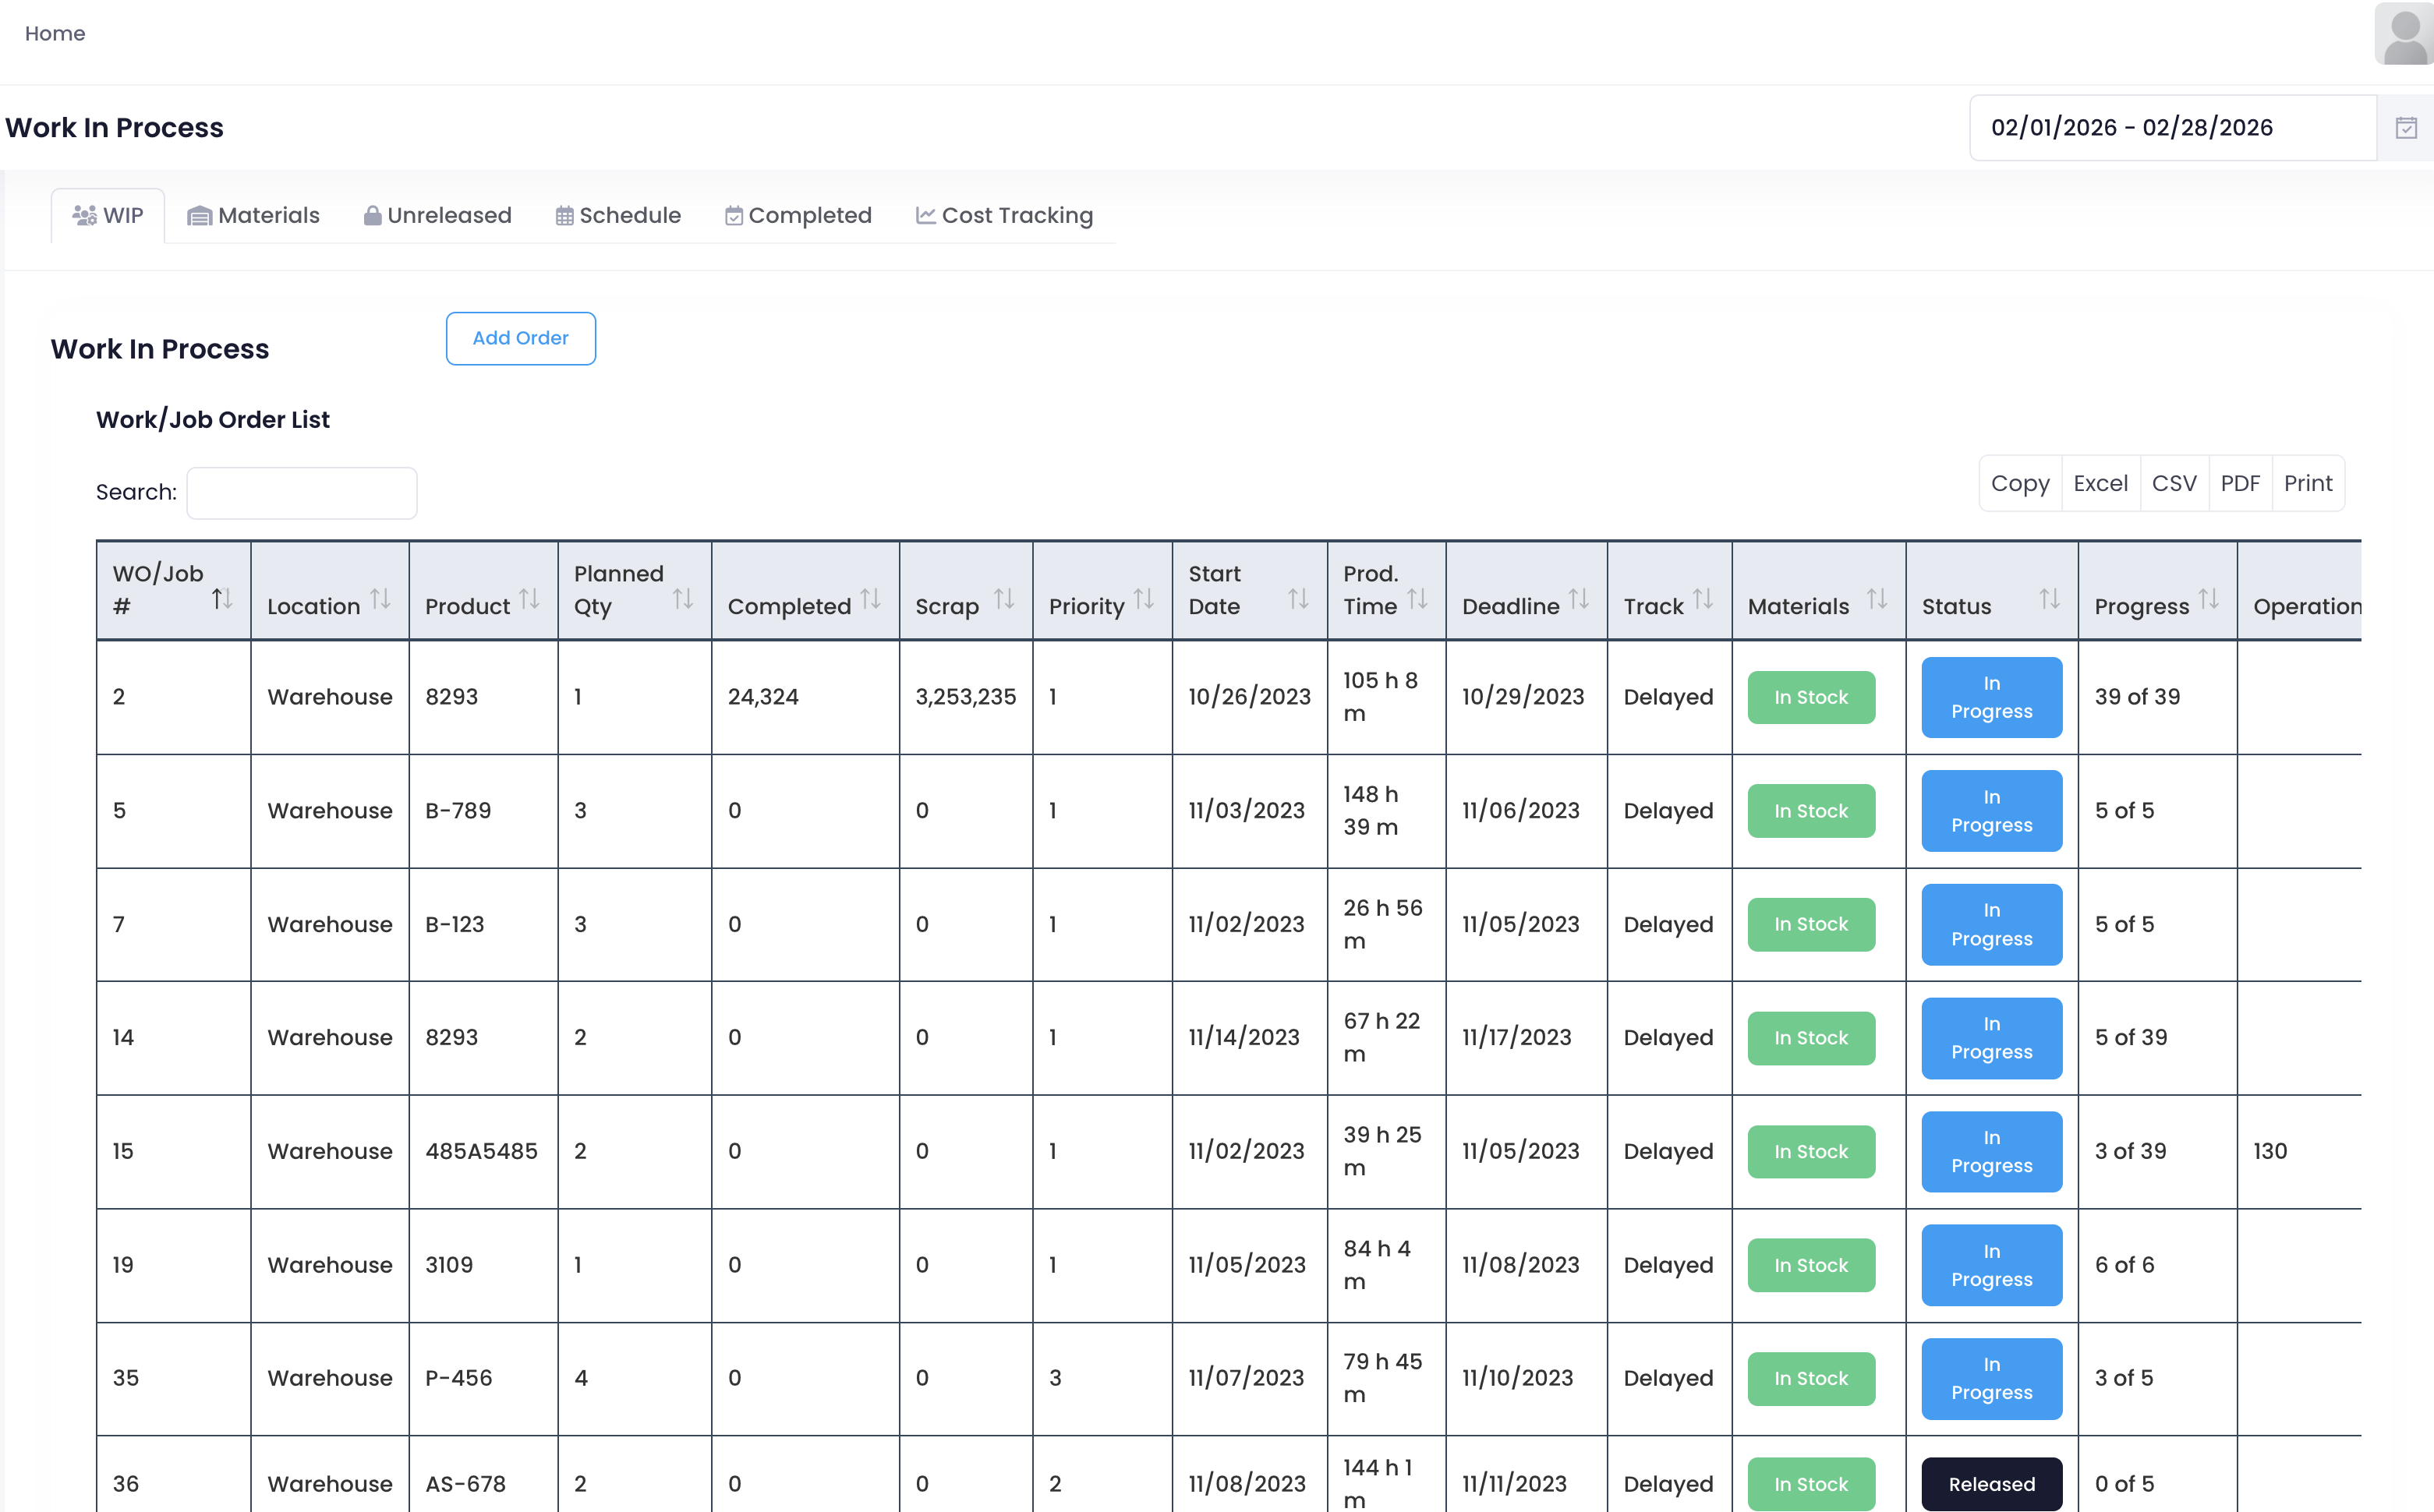Click the Search input field
The image size is (2434, 1512).
pos(301,493)
